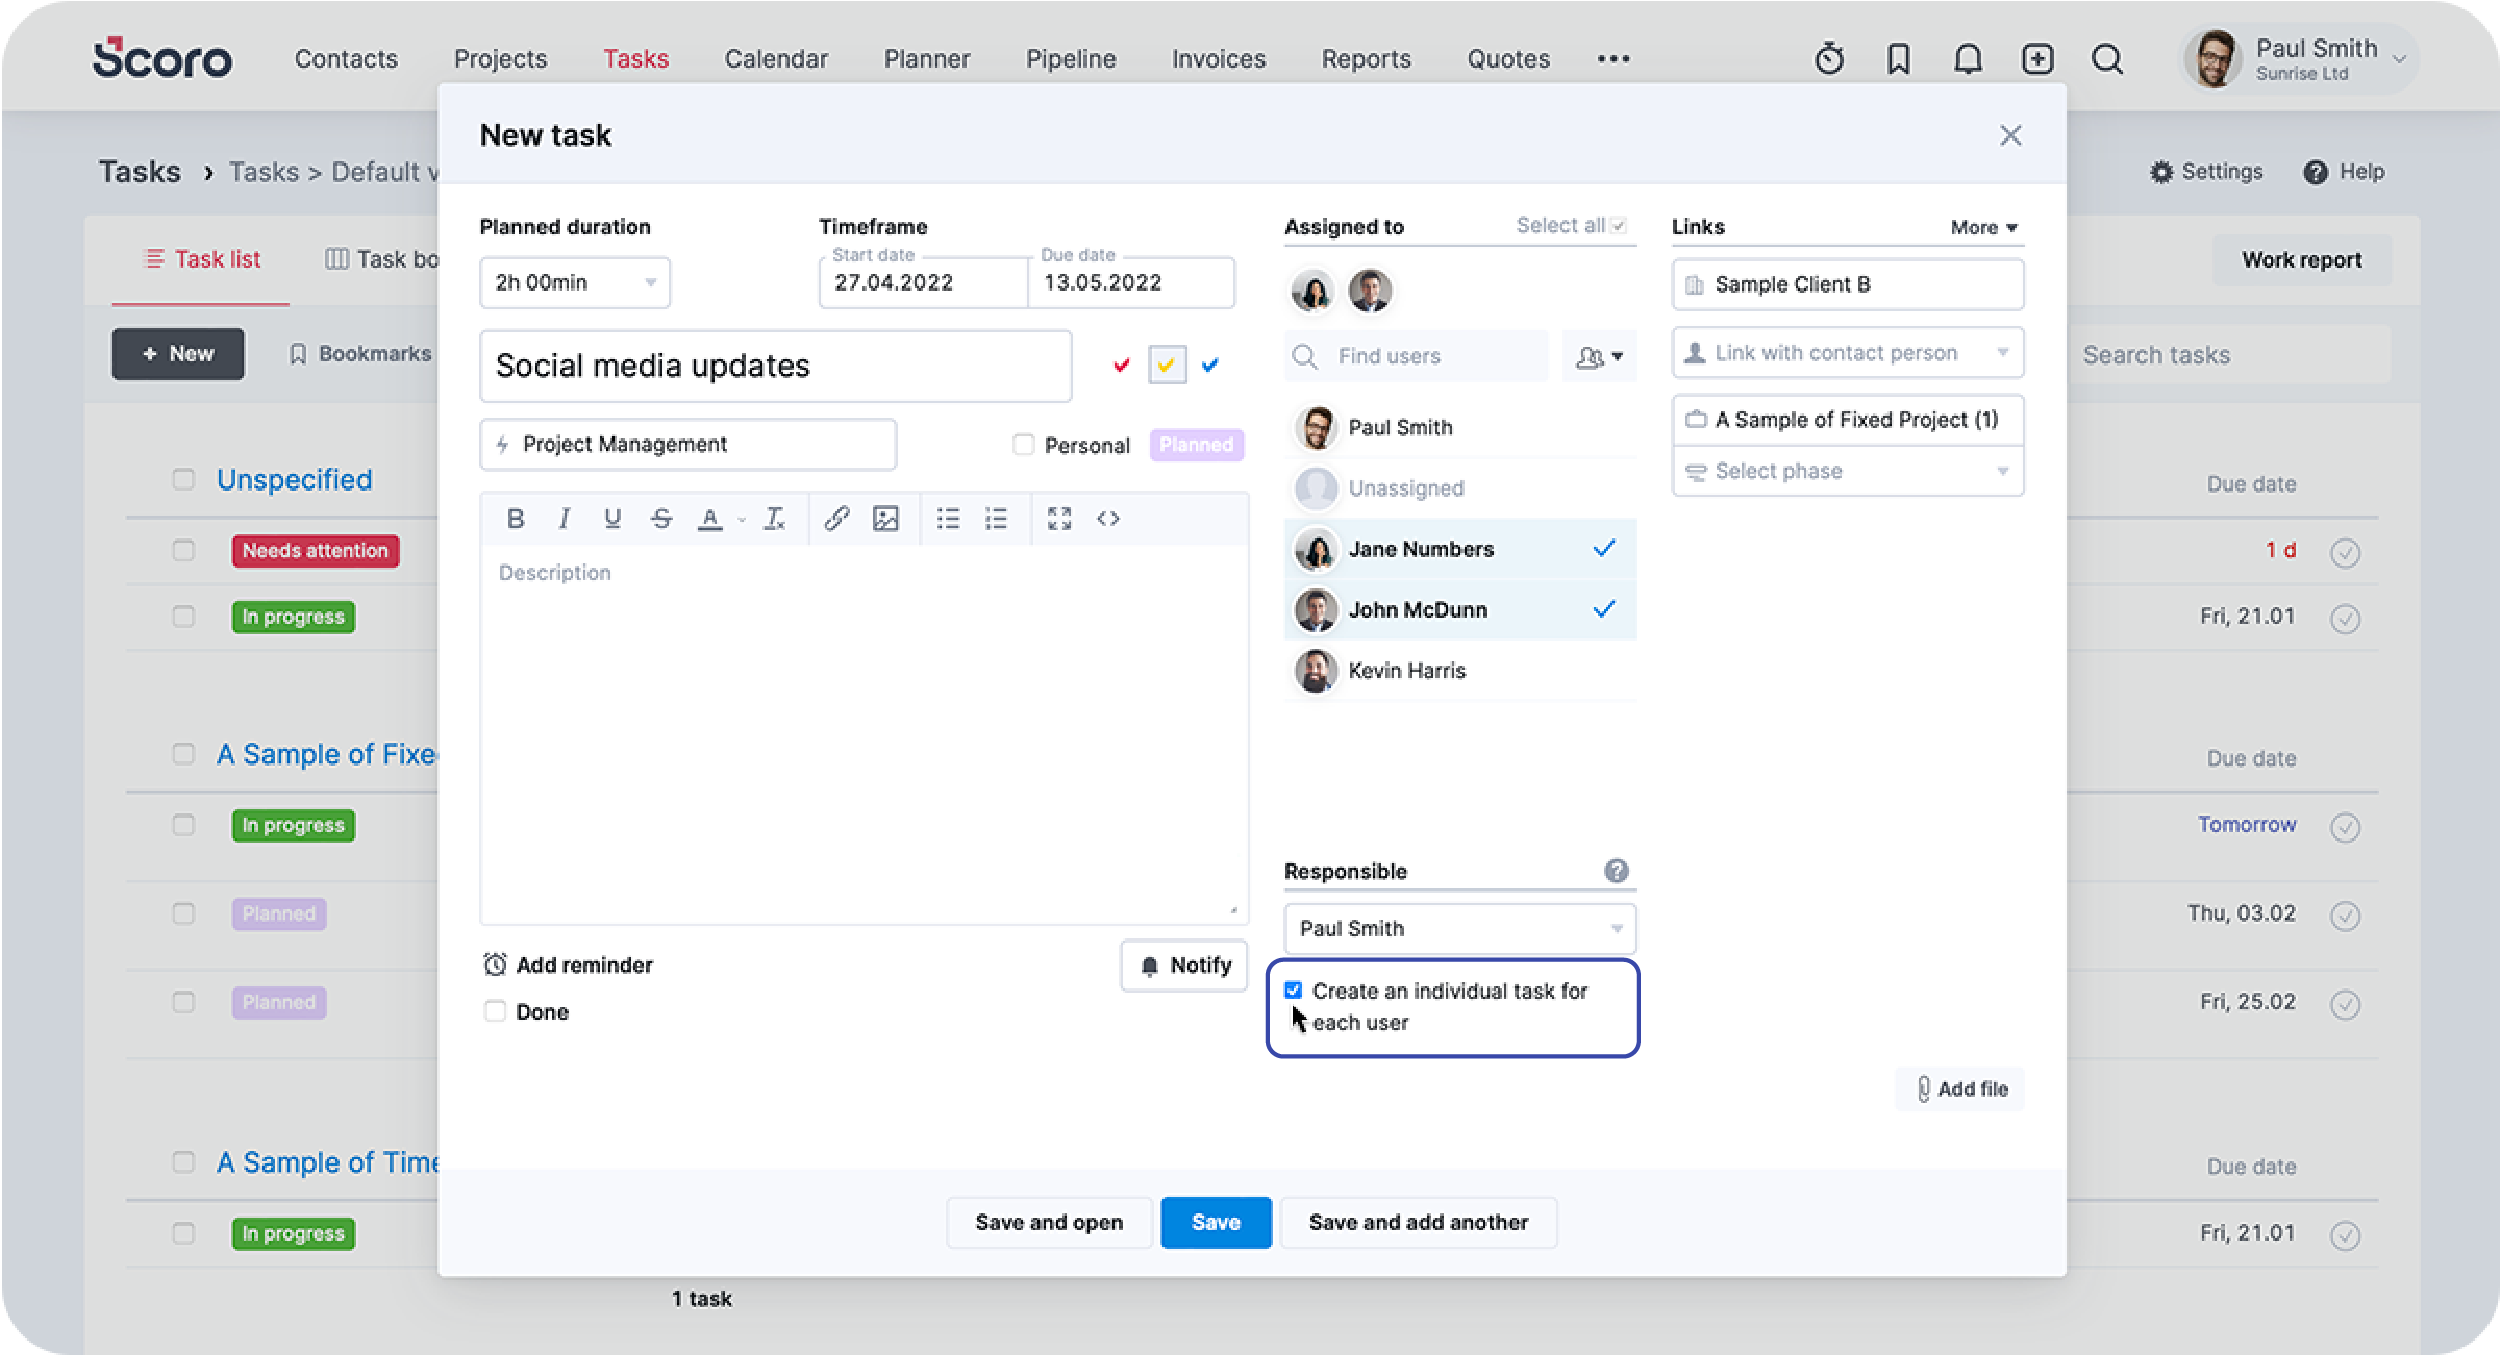The width and height of the screenshot is (2501, 1356).
Task: Click the Find users search field
Action: click(1416, 356)
